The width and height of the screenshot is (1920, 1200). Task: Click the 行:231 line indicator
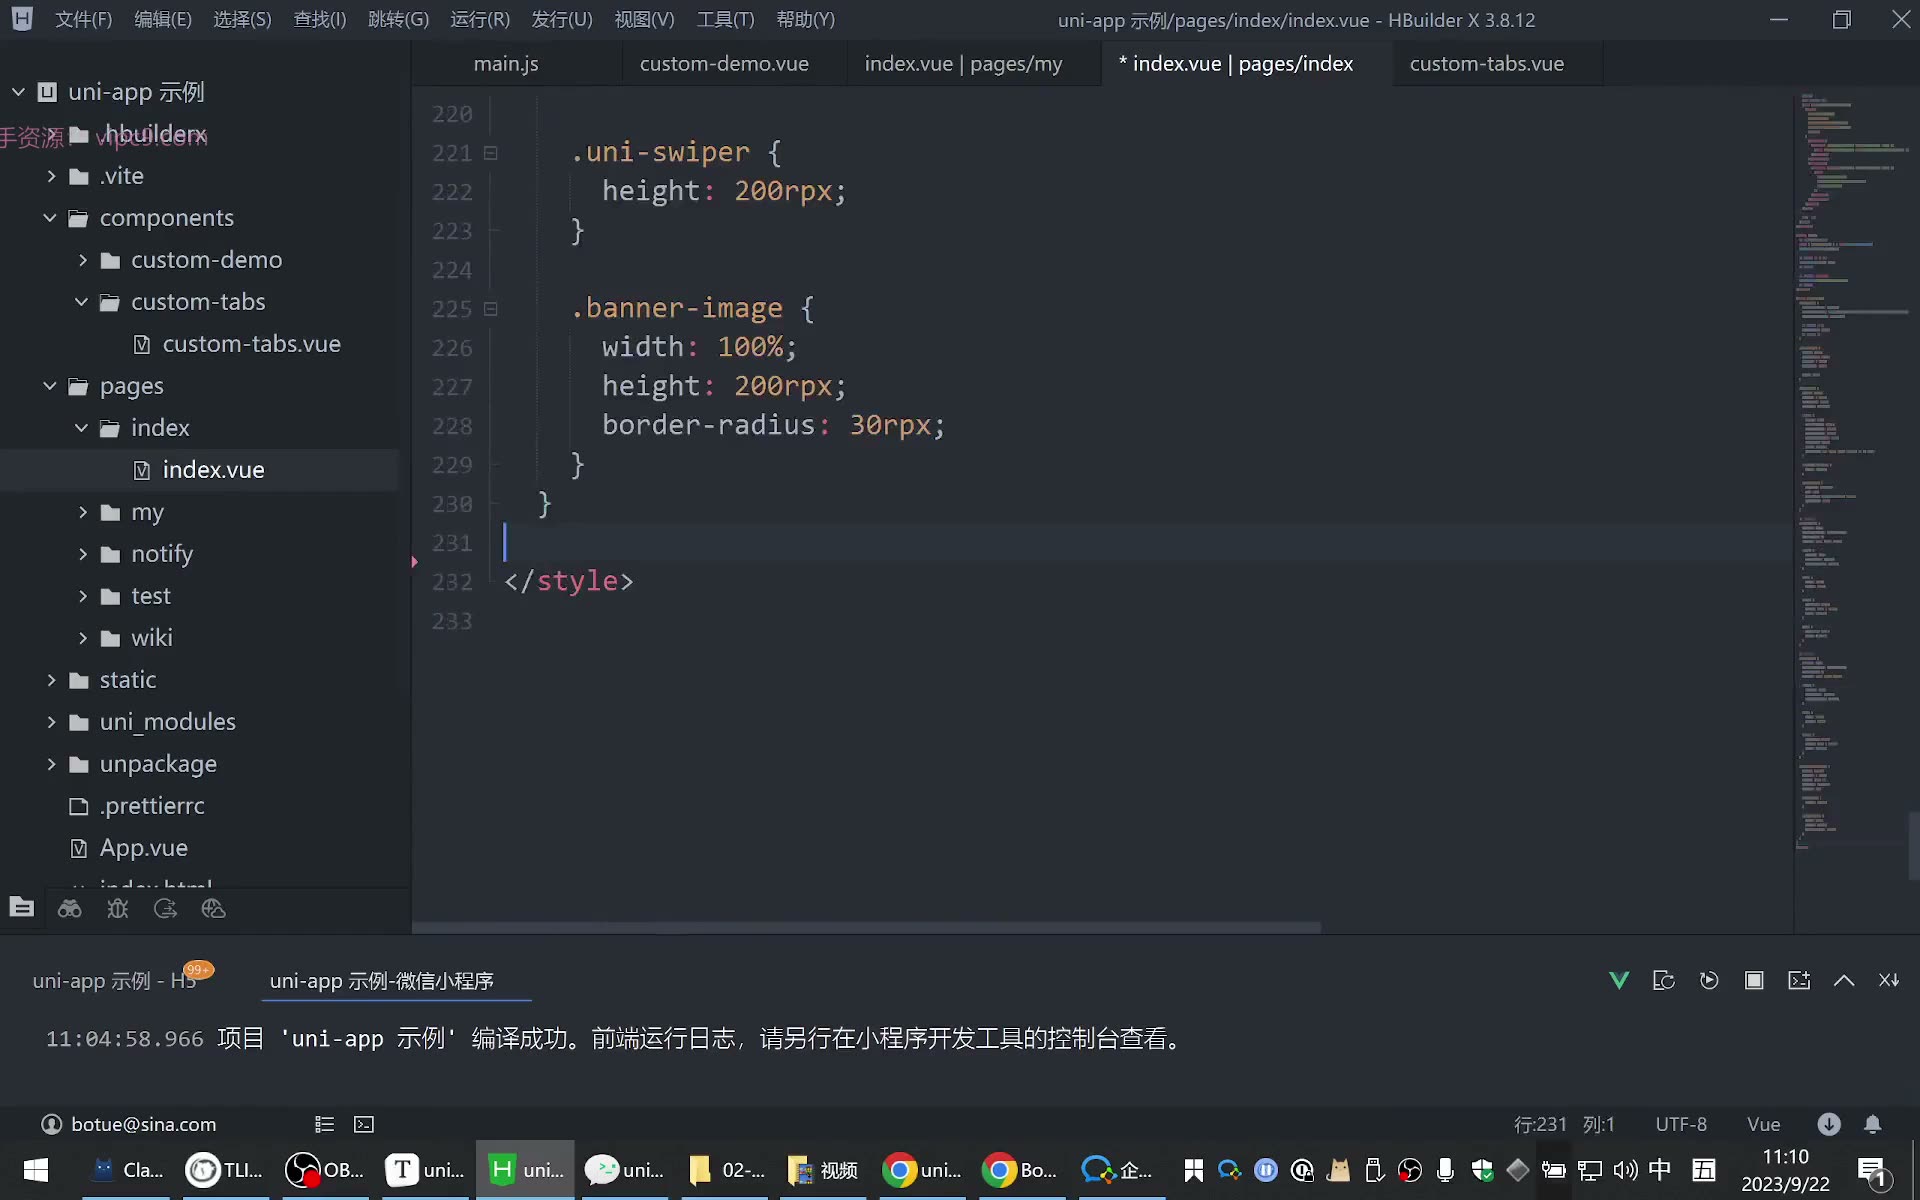click(1540, 1124)
